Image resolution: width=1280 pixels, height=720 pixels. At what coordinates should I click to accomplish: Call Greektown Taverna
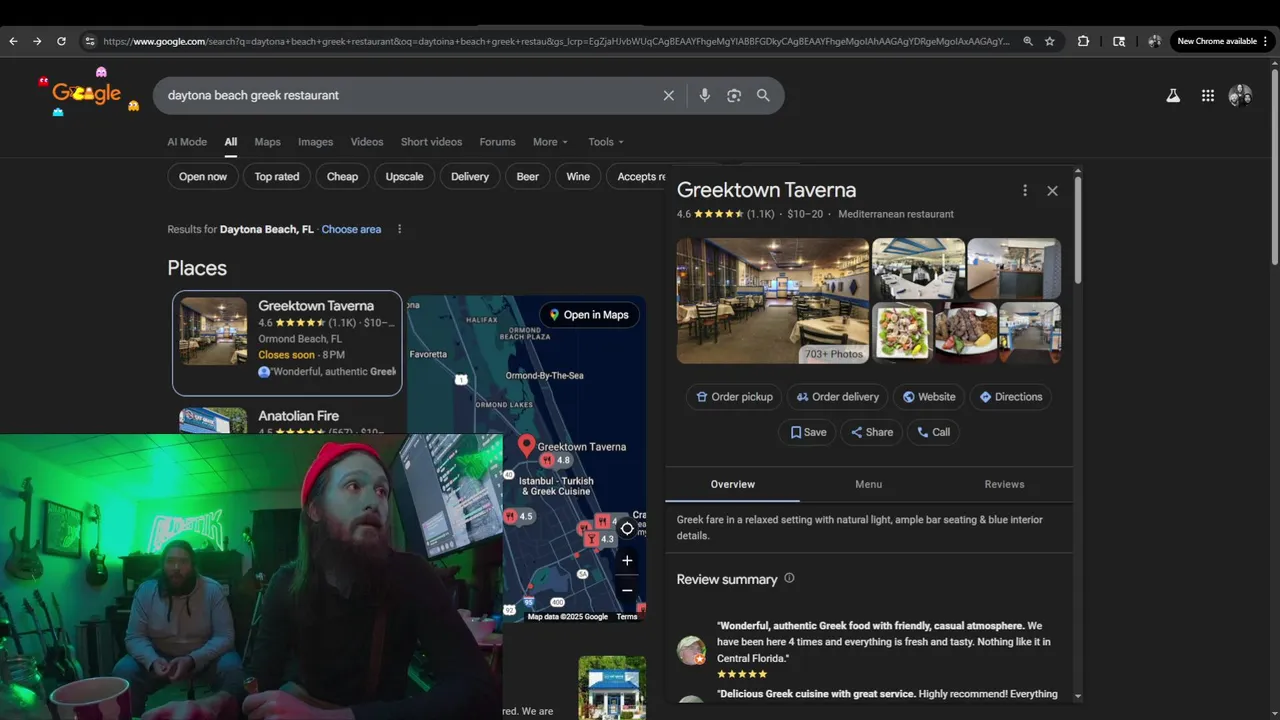pyautogui.click(x=934, y=432)
